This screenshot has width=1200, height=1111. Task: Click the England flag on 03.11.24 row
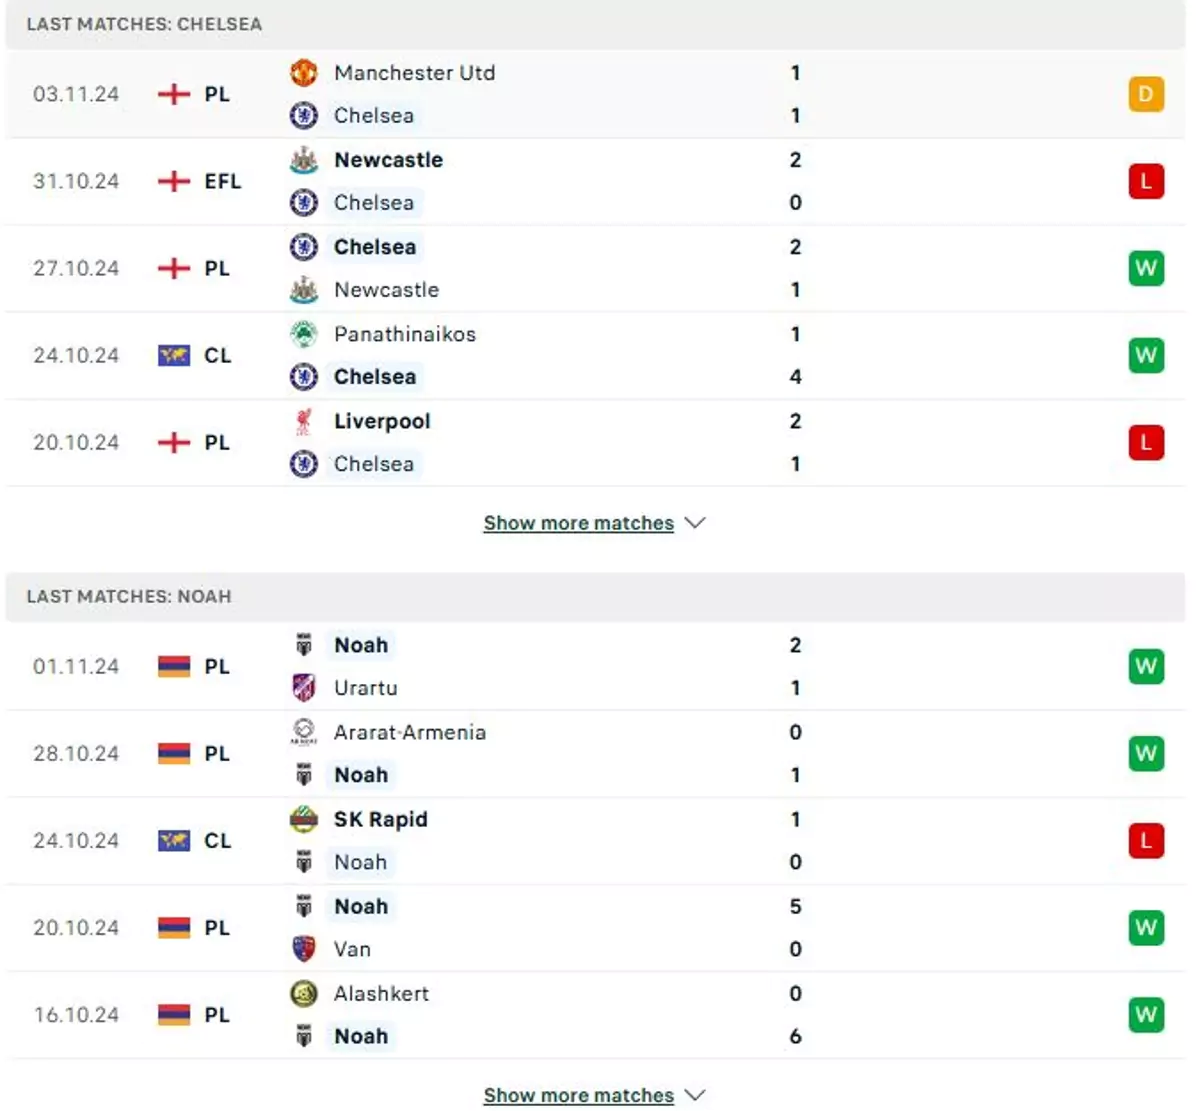coord(174,94)
